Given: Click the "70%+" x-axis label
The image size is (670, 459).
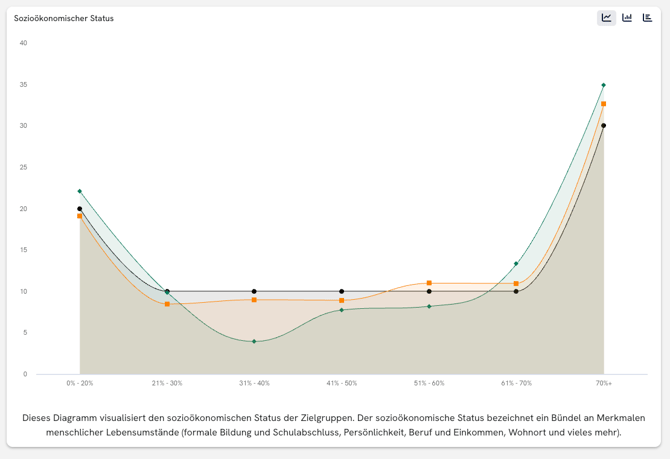Looking at the screenshot, I should [x=603, y=383].
